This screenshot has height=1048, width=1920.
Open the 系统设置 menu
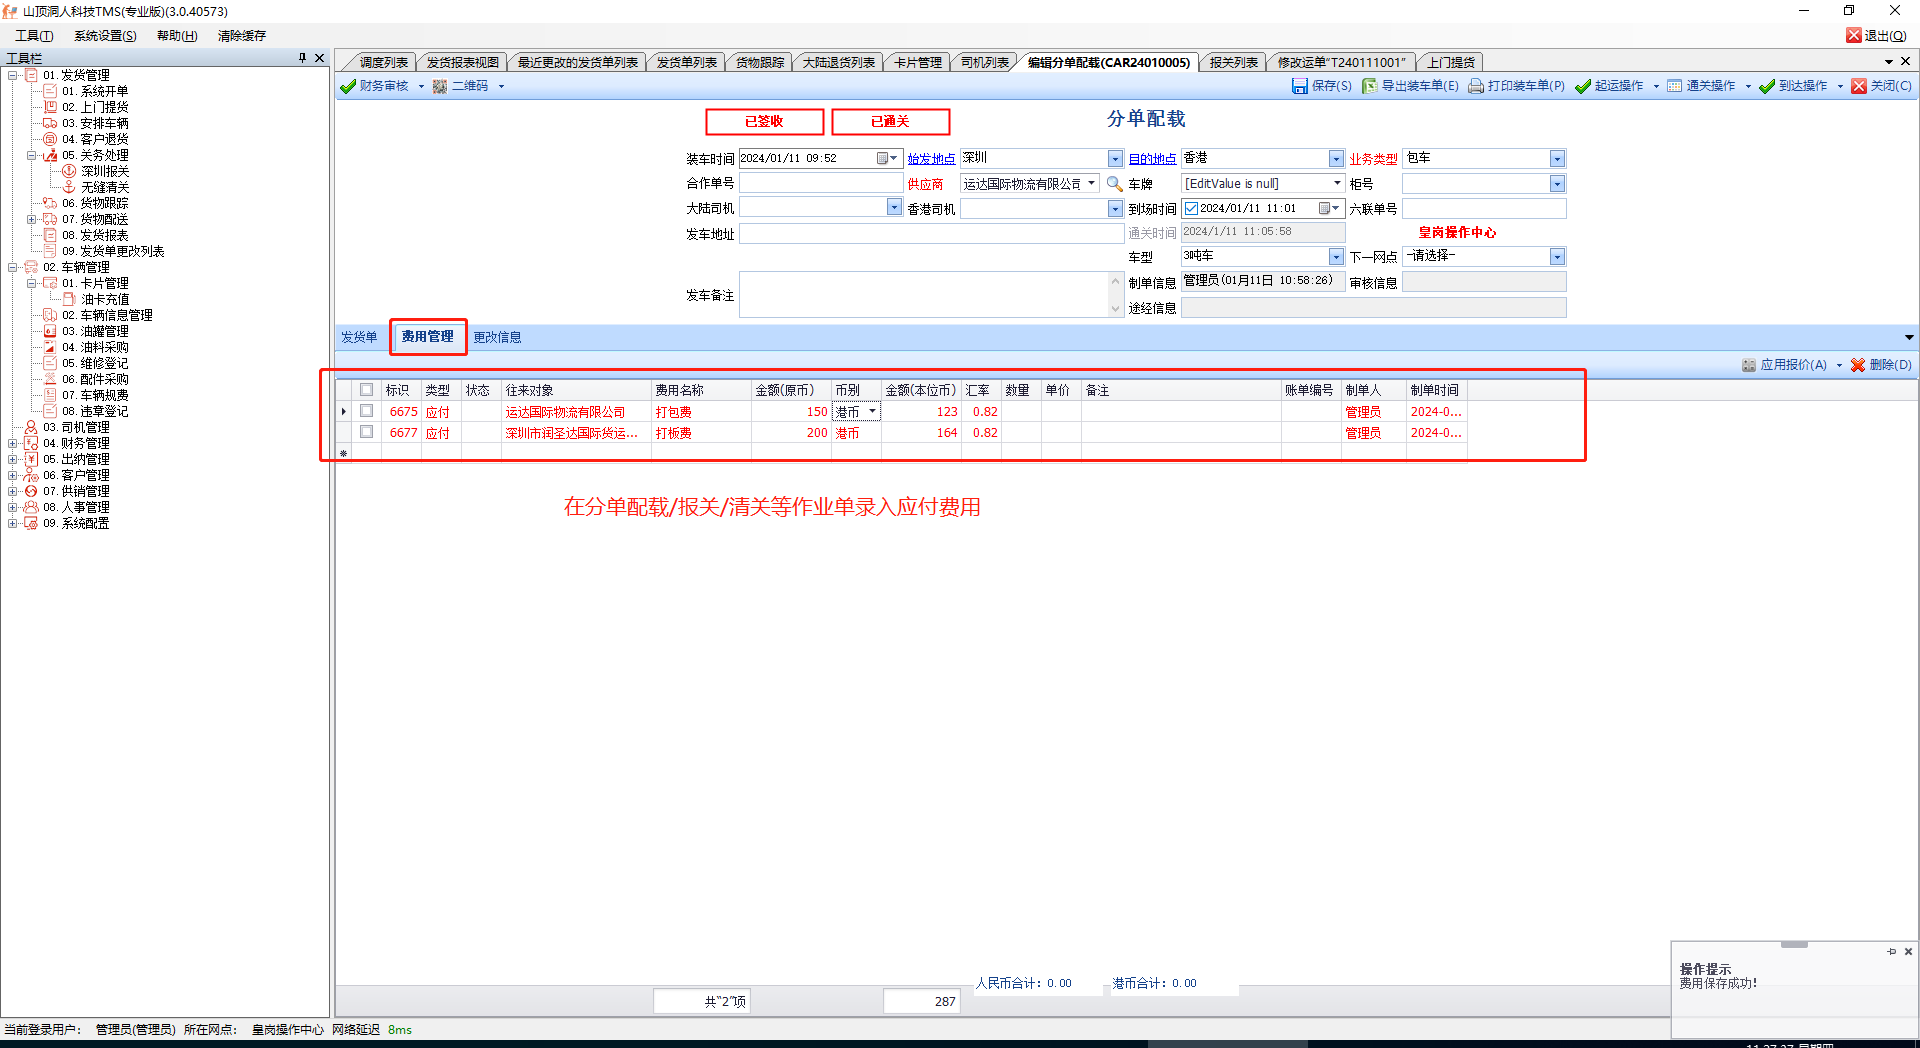click(105, 35)
